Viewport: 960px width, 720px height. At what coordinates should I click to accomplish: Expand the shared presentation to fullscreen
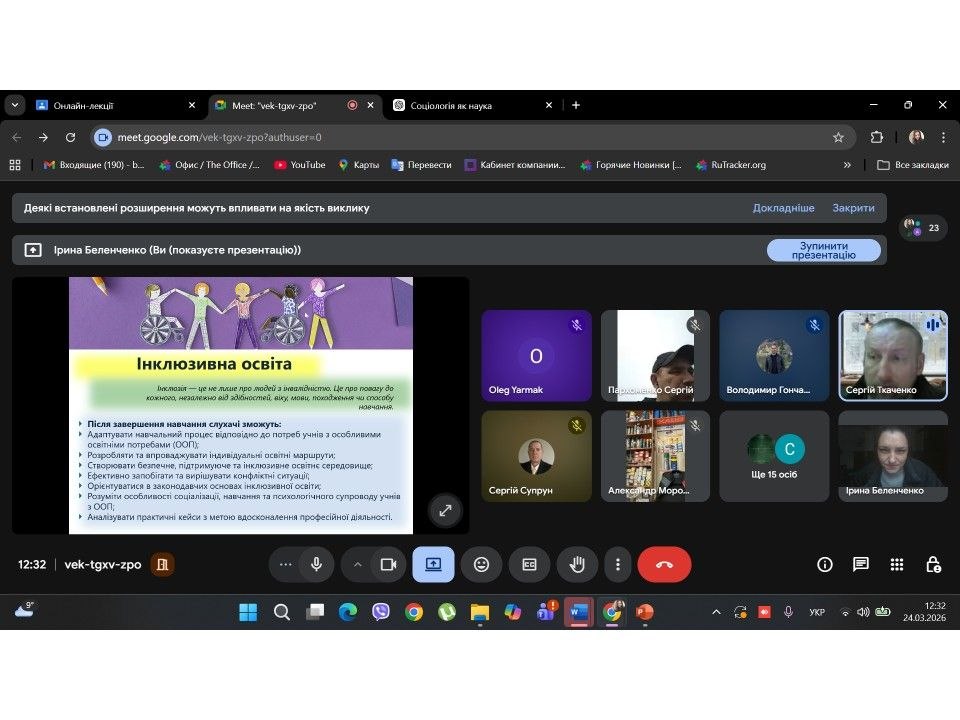[x=445, y=510]
